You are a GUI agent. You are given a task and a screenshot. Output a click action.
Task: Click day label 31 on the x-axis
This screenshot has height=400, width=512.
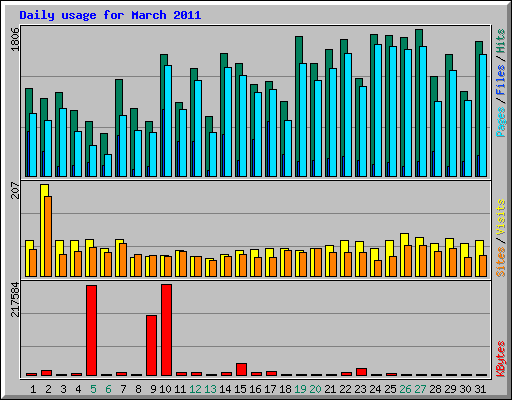[480, 389]
